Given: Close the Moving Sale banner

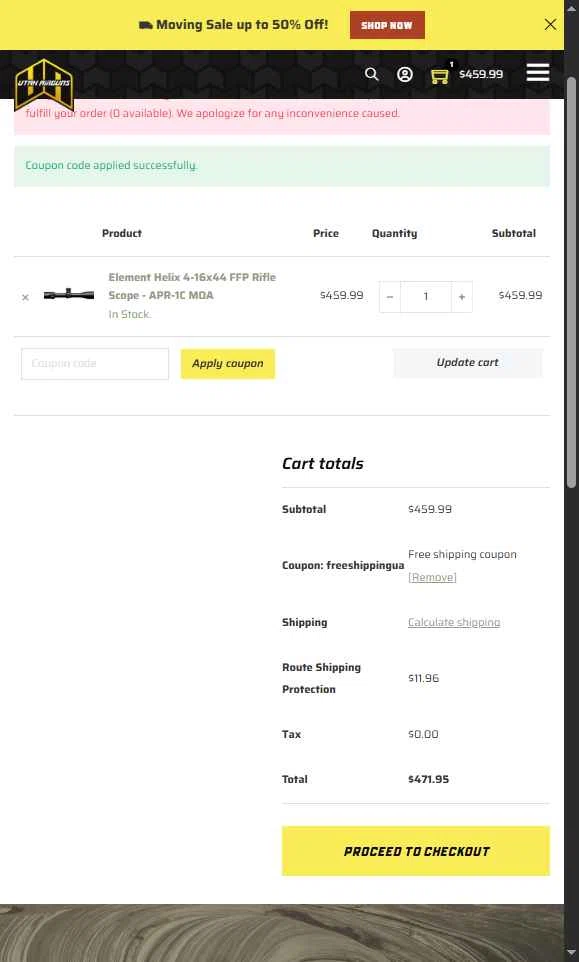Looking at the screenshot, I should [550, 25].
